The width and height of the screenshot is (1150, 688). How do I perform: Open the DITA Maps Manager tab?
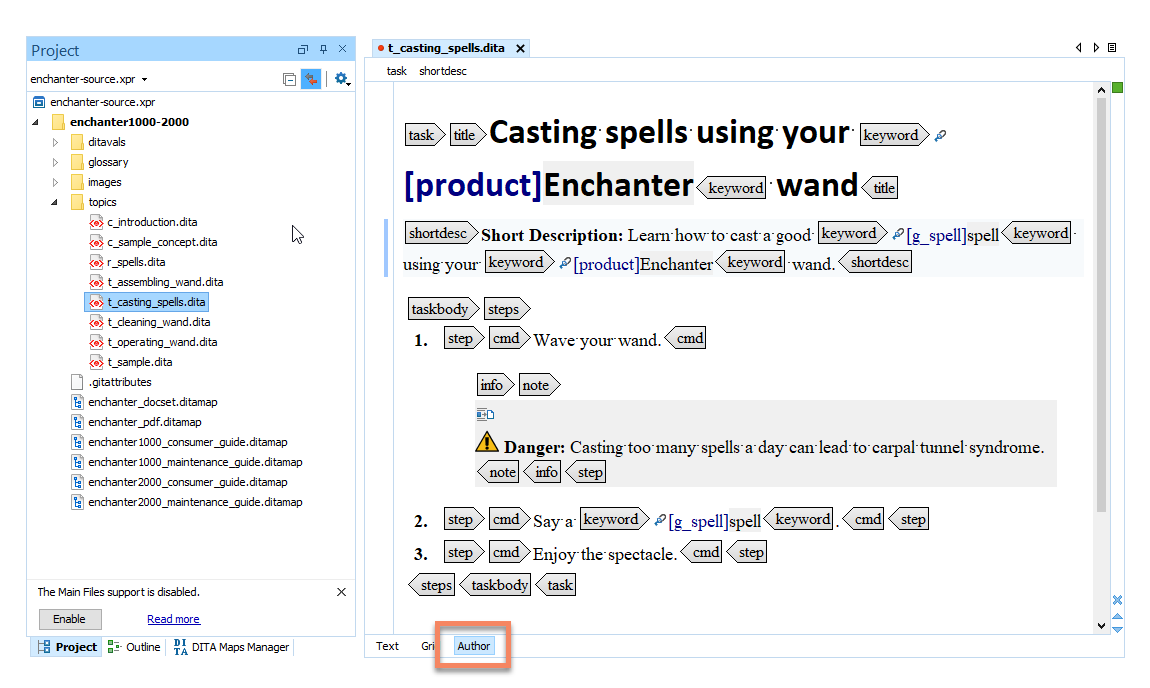[x=232, y=647]
